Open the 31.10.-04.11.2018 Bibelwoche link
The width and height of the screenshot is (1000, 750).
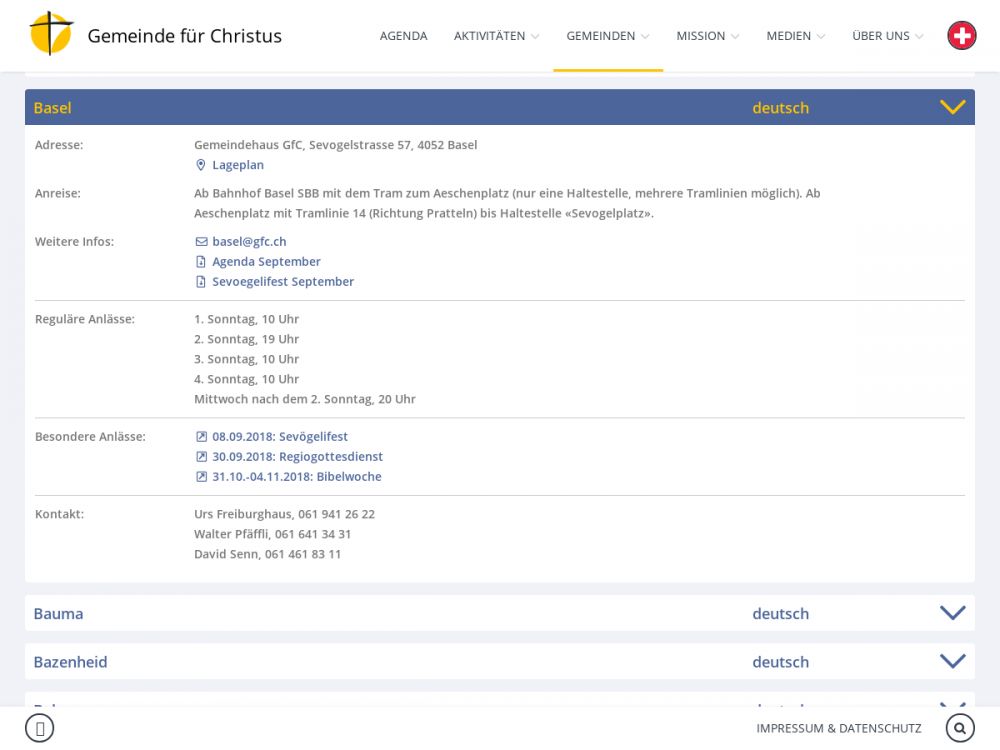pyautogui.click(x=296, y=477)
